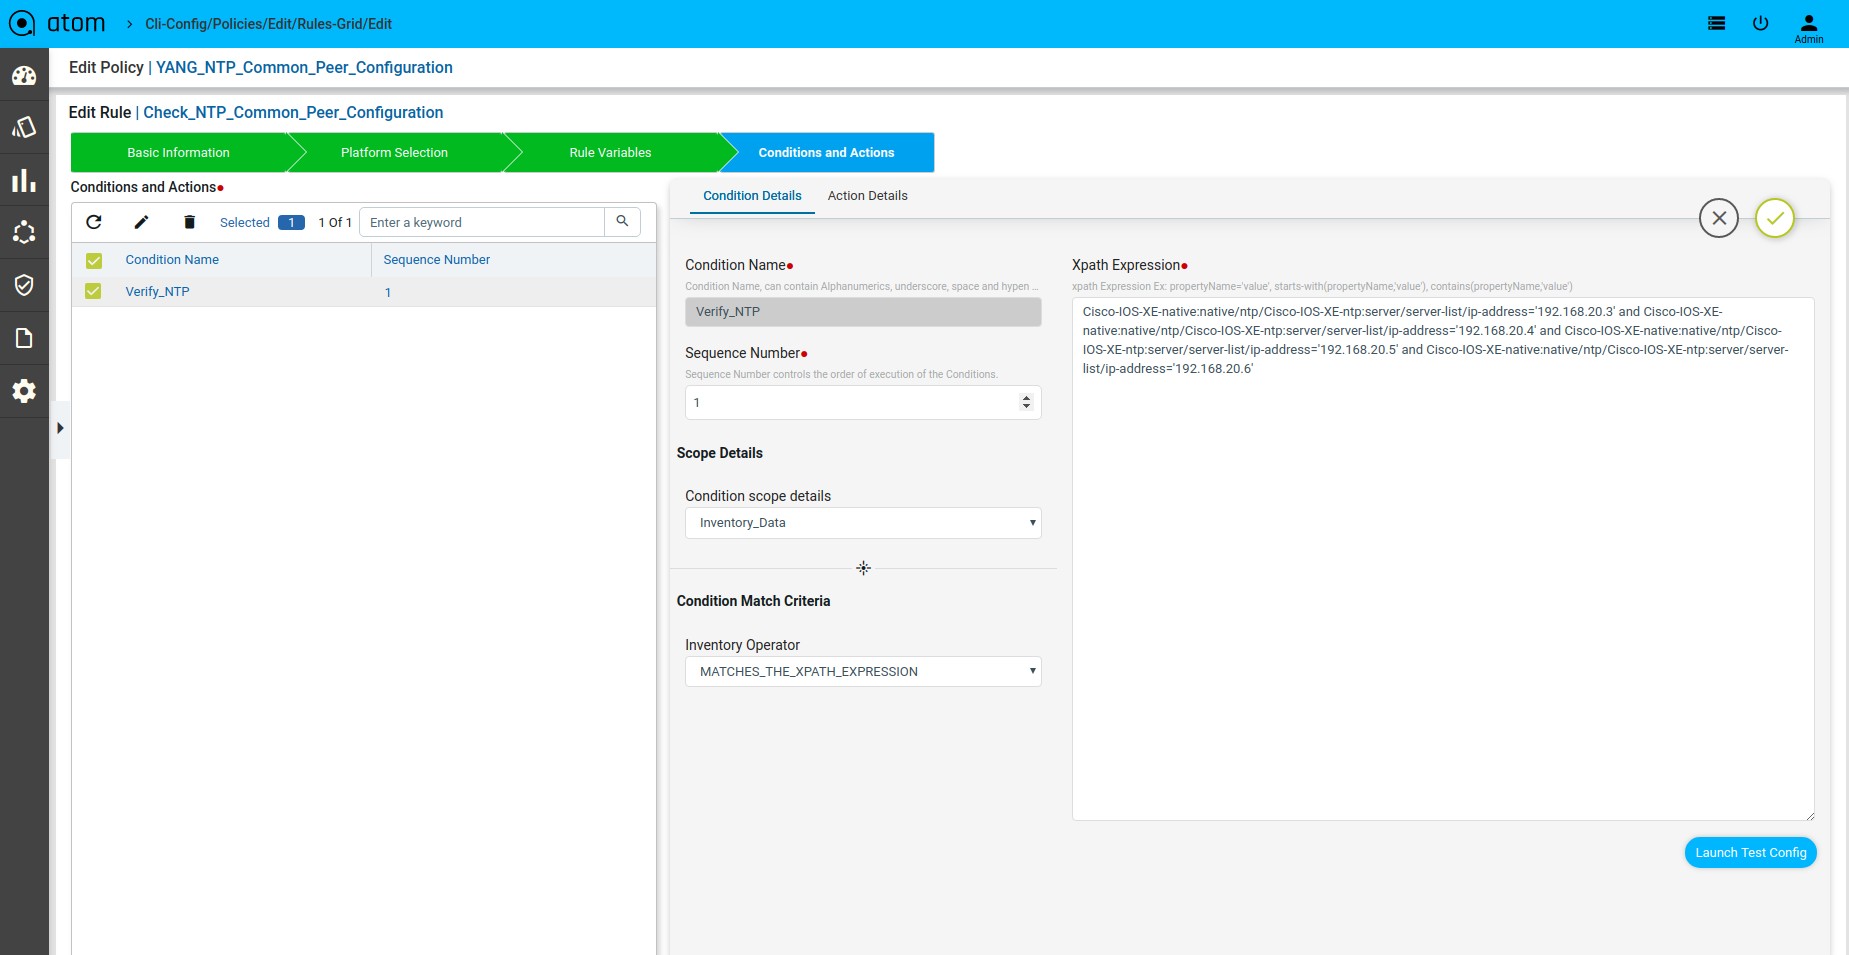Click the Launch Test Config button

click(1750, 853)
